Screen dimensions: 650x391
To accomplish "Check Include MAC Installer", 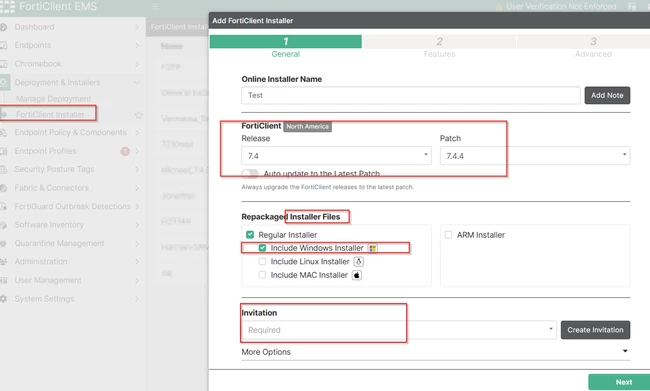I will pos(262,275).
